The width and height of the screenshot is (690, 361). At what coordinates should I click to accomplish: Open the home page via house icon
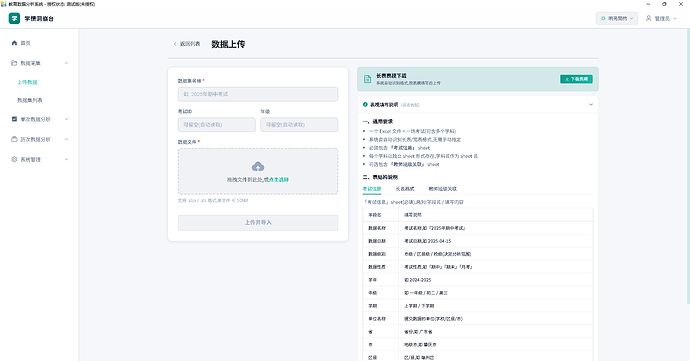(x=14, y=43)
